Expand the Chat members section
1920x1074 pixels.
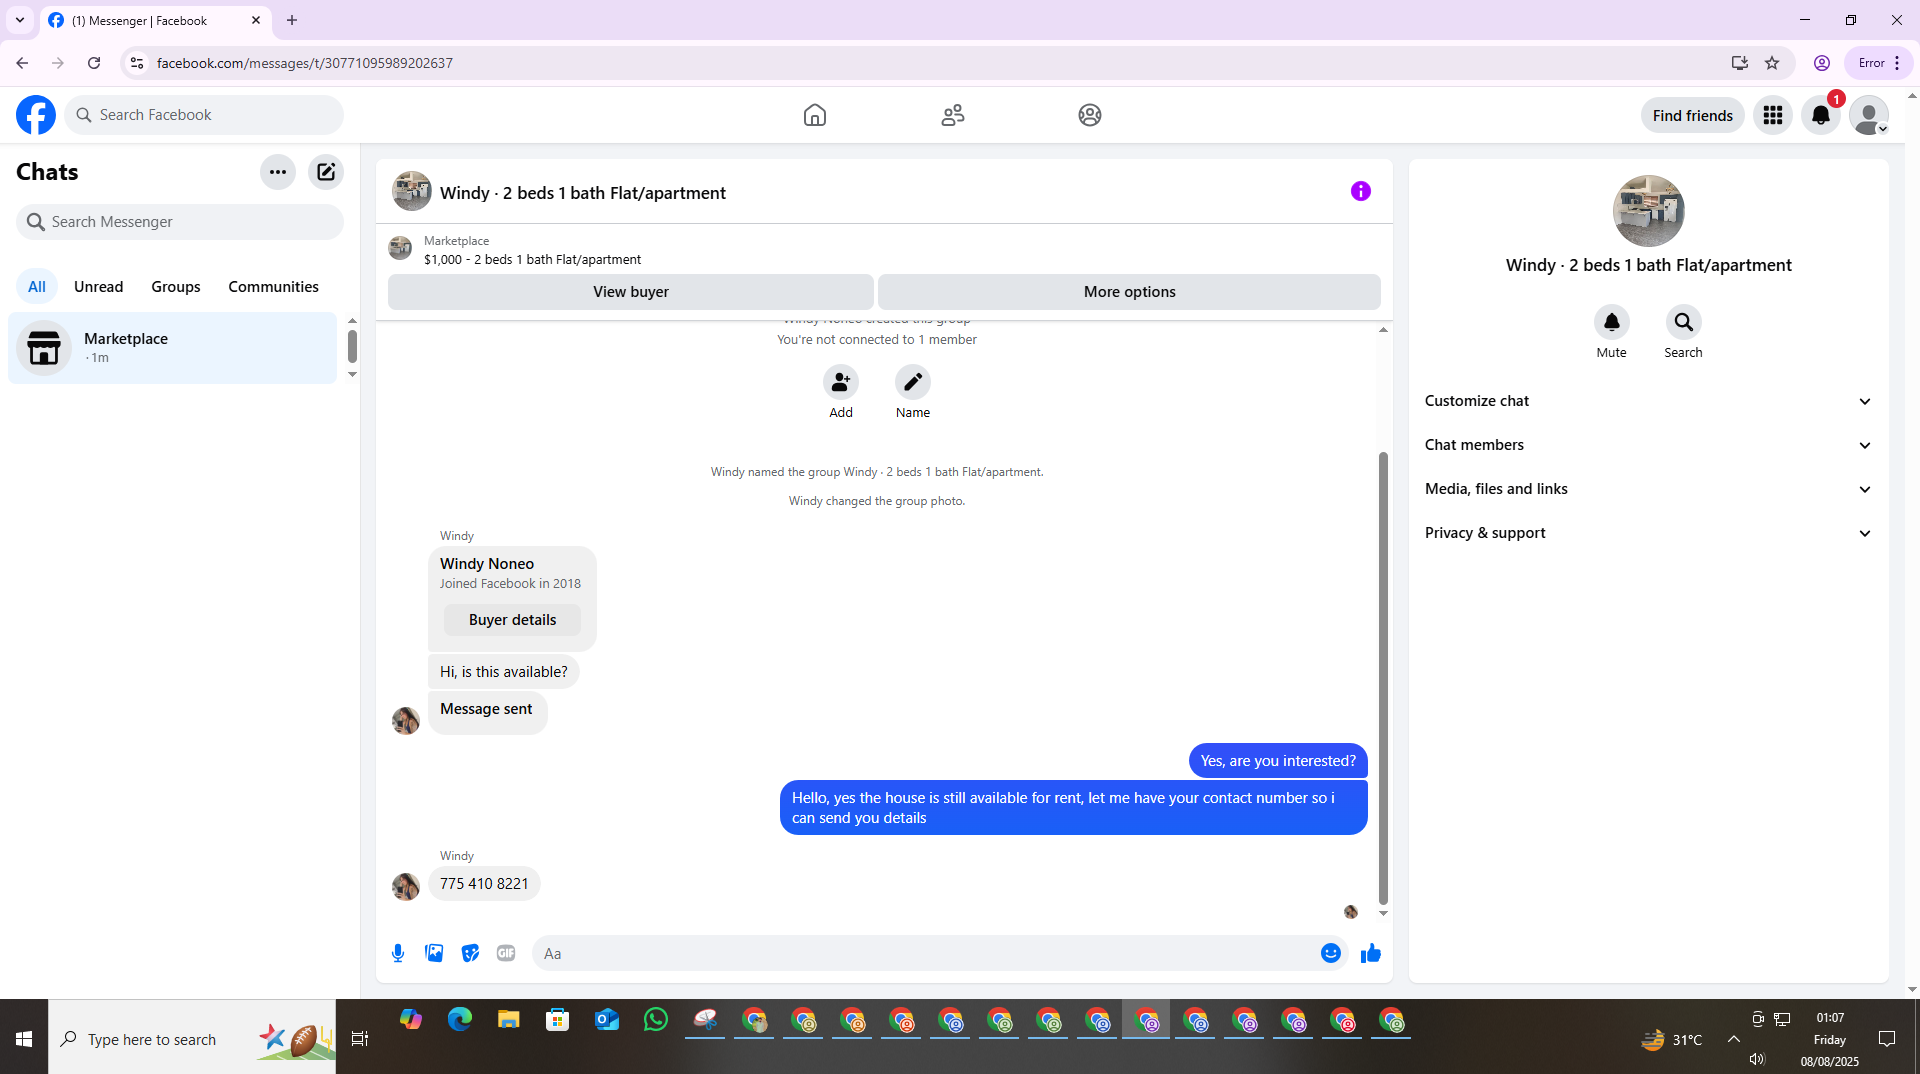pyautogui.click(x=1648, y=445)
